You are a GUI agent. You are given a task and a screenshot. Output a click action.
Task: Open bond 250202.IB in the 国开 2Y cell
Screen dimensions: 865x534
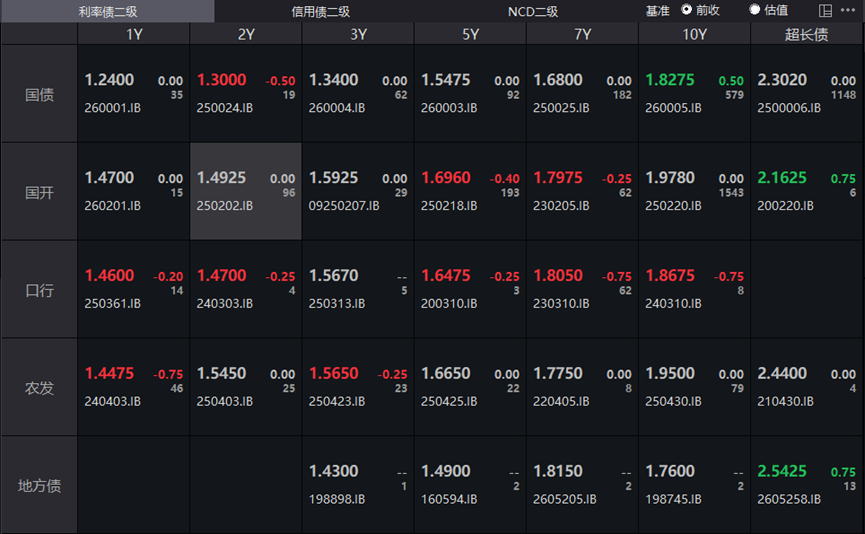pyautogui.click(x=246, y=191)
